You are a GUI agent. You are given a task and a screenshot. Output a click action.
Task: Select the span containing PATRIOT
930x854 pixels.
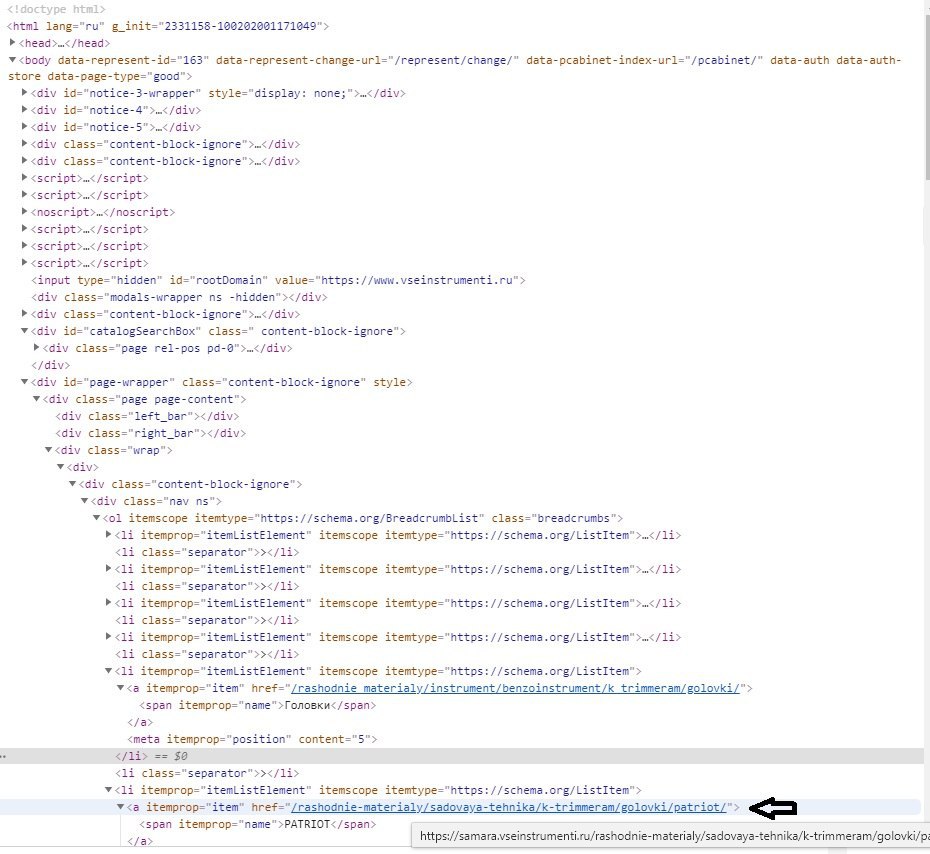[257, 824]
